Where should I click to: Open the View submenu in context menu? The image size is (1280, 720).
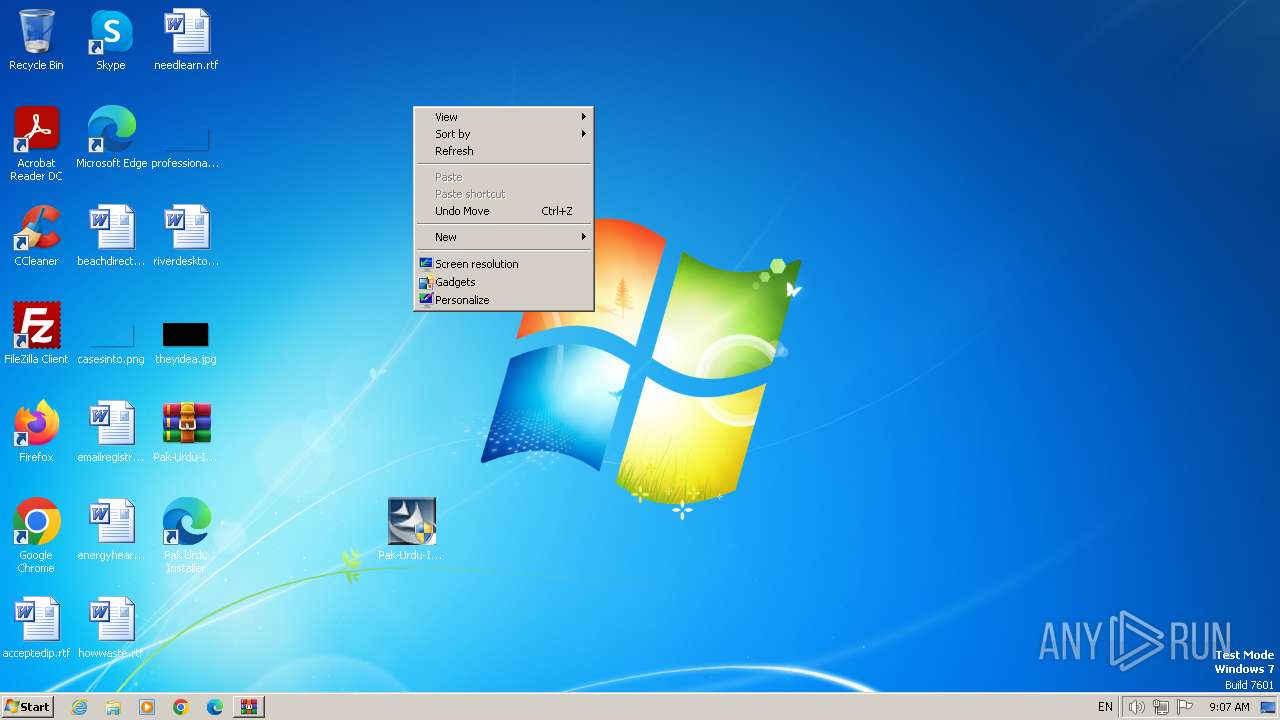tap(504, 117)
